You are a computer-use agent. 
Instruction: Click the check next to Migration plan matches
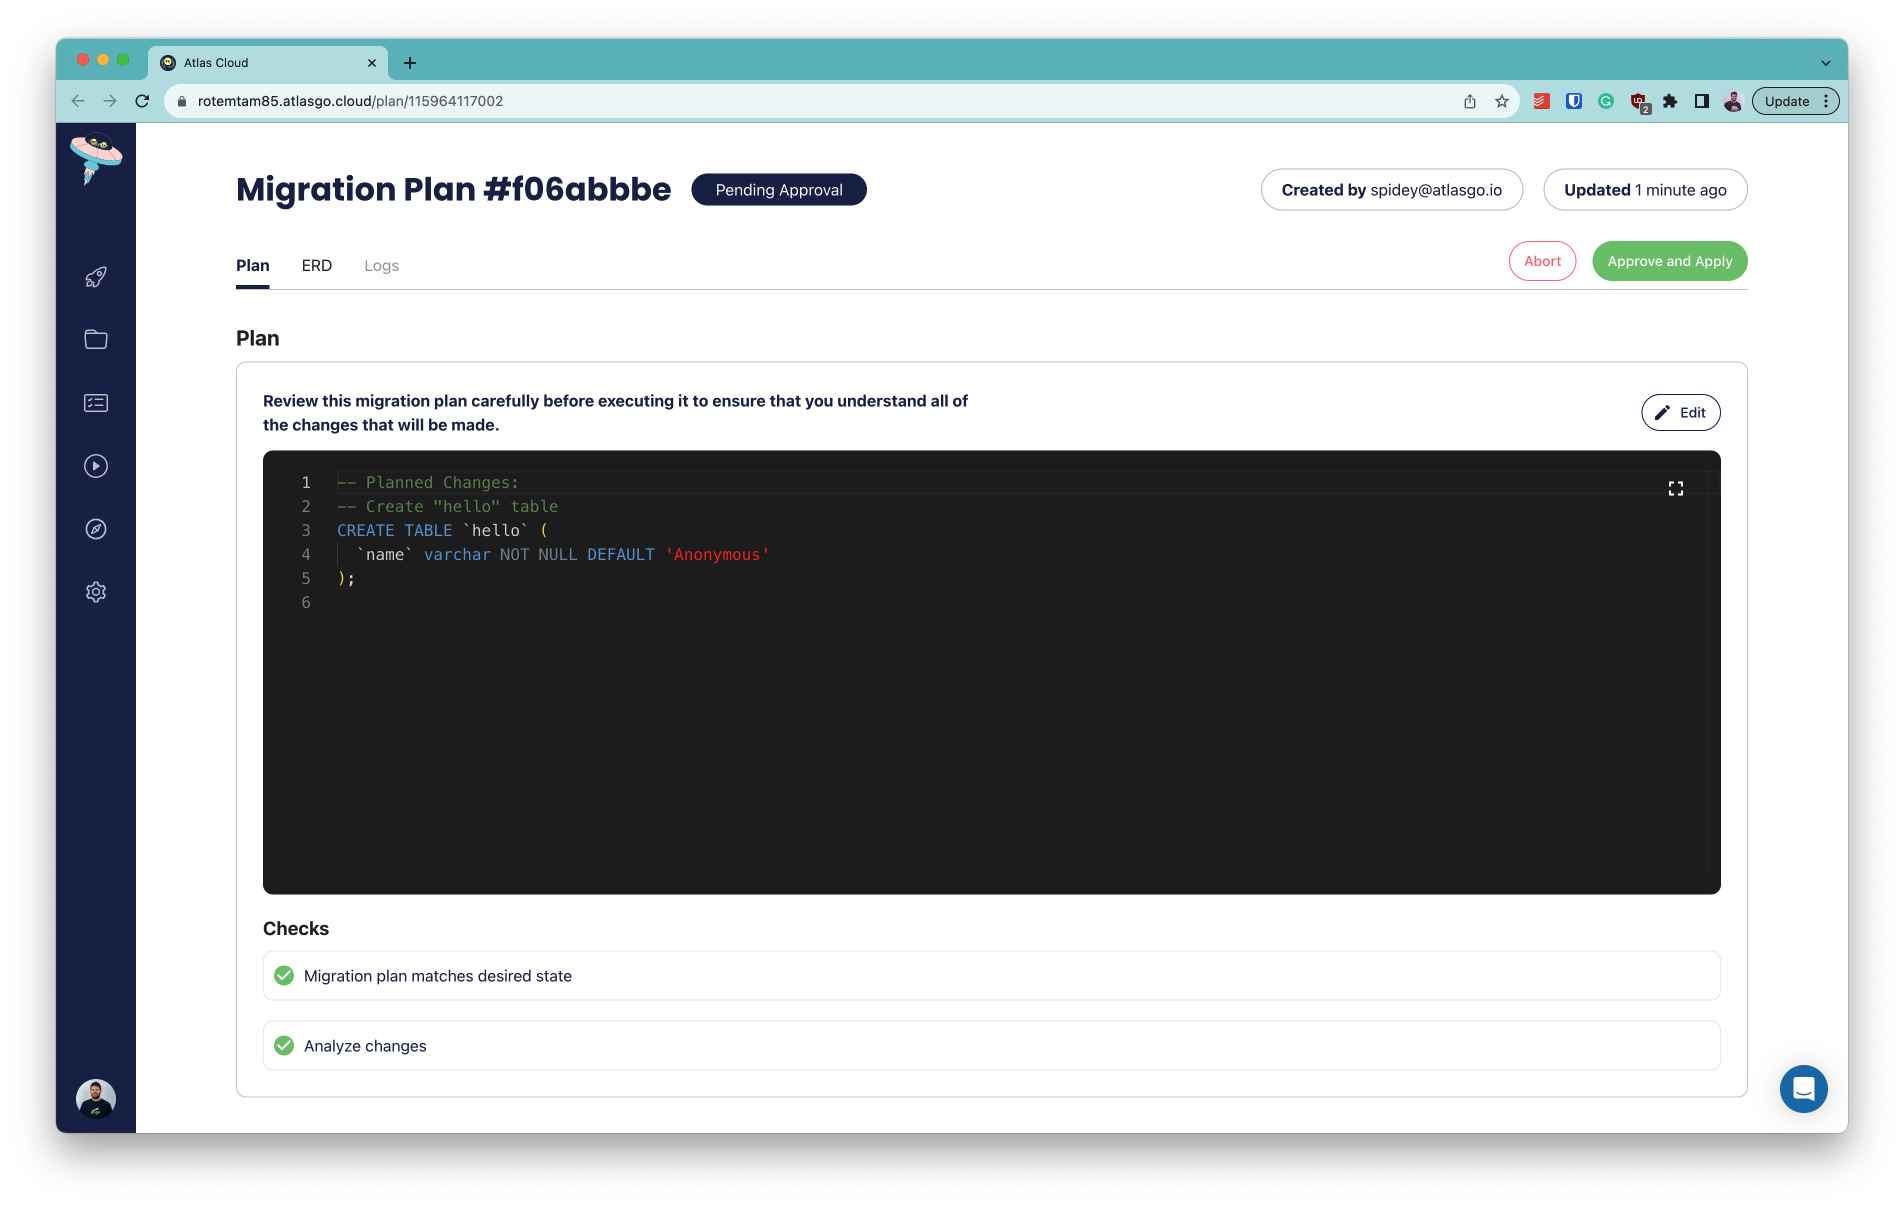[x=284, y=975]
